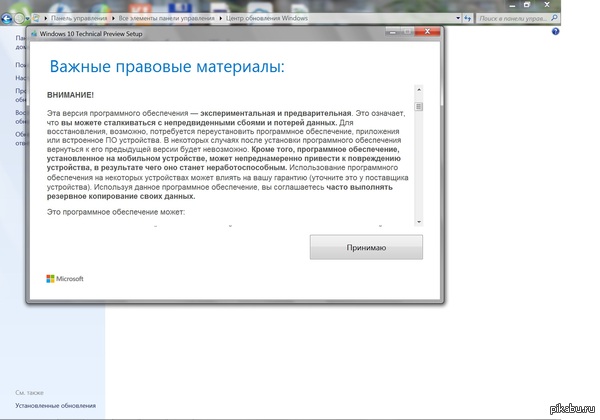Click the setup icon in dialog title bar

[x=34, y=34]
